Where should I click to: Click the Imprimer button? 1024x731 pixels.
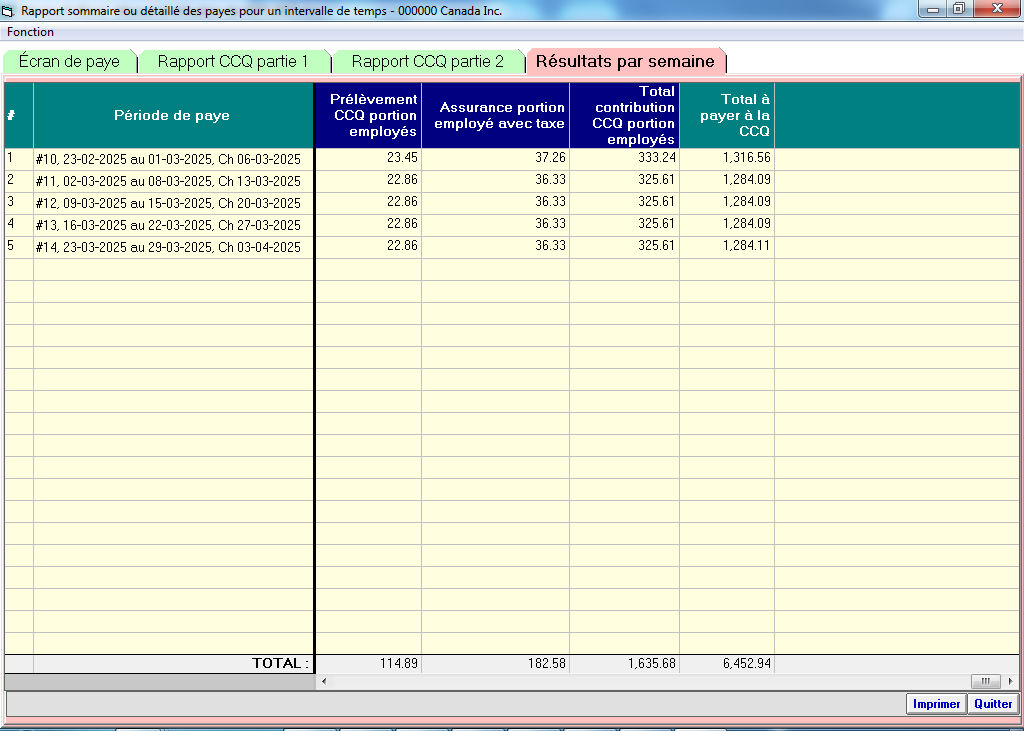[x=936, y=704]
